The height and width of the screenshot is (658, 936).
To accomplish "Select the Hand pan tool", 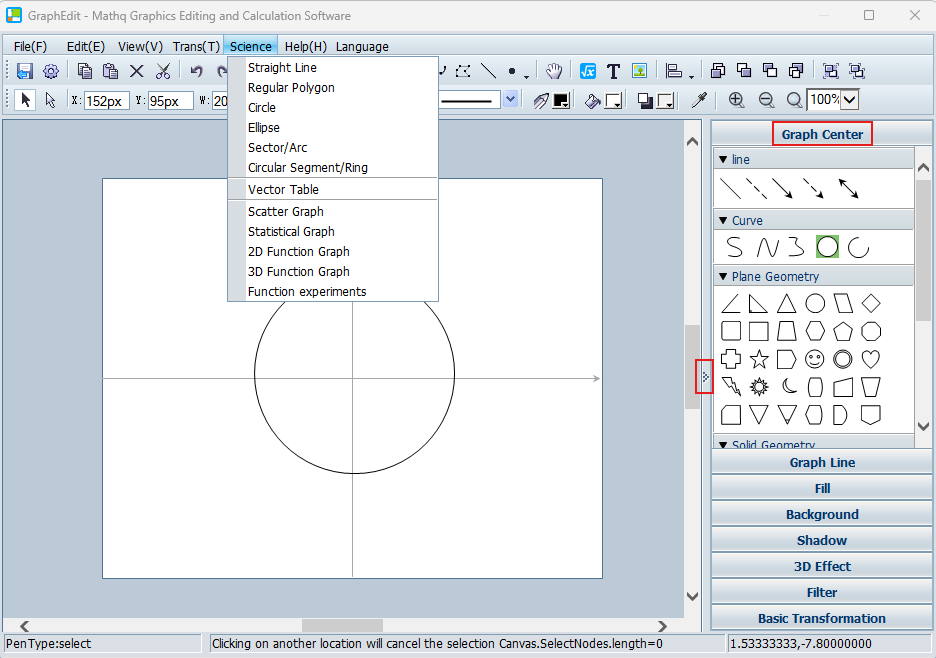I will 553,71.
